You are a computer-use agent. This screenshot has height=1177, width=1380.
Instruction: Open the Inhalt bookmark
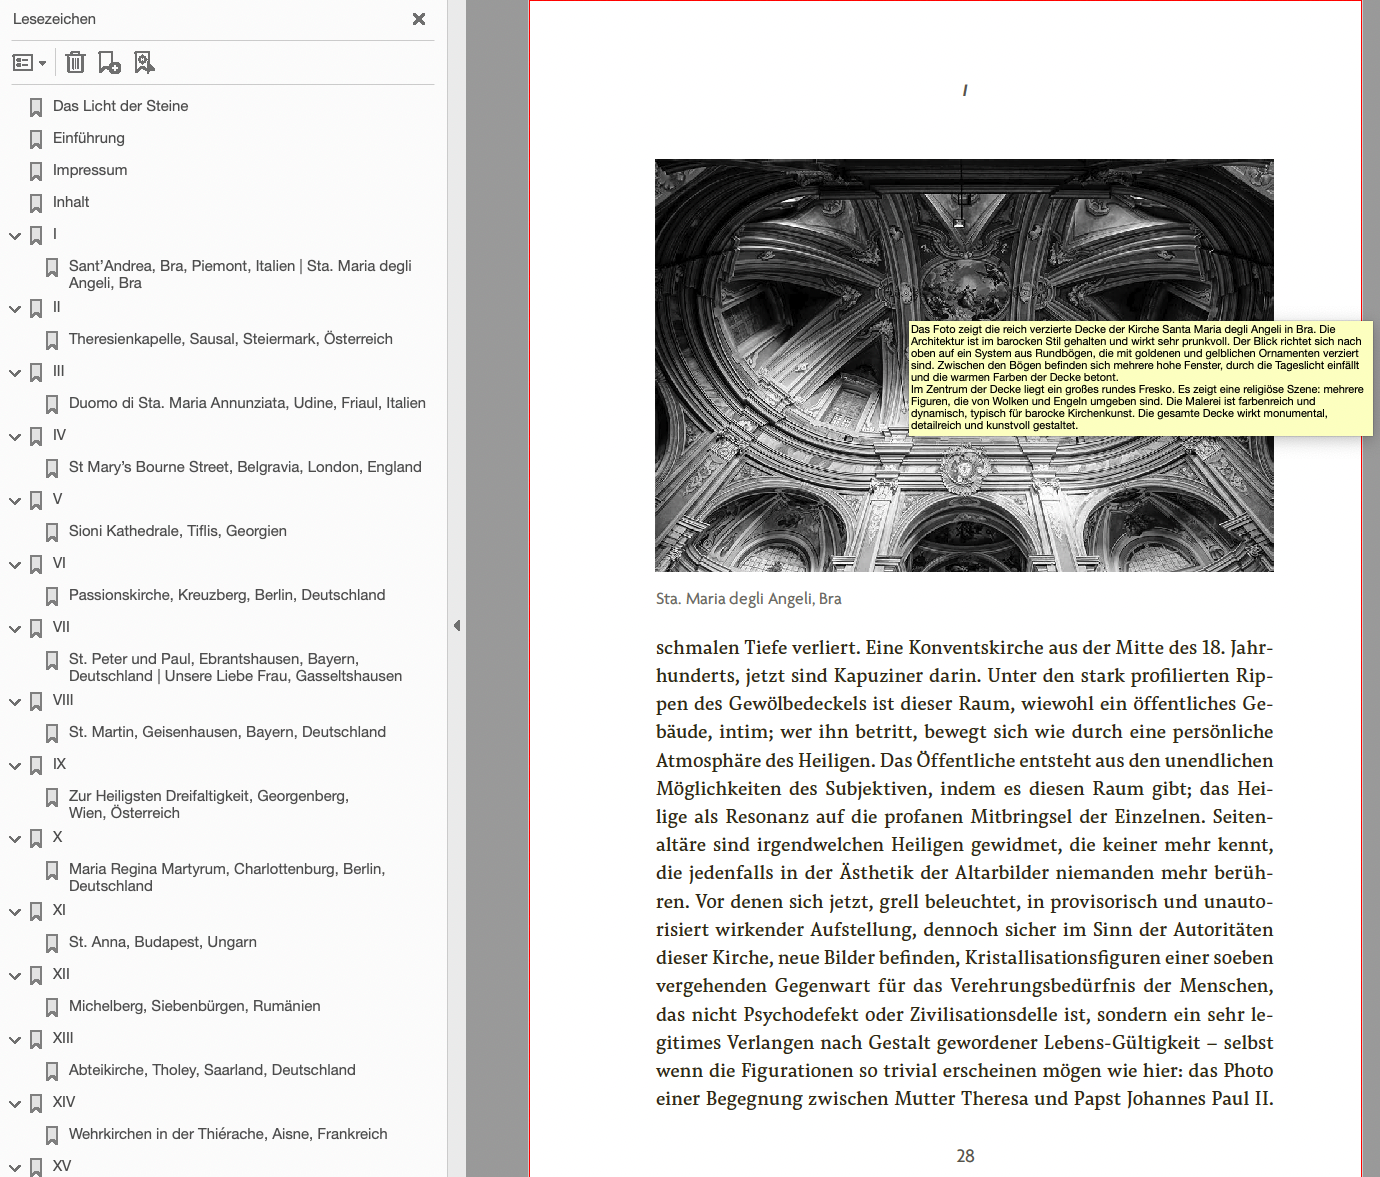[x=71, y=202]
